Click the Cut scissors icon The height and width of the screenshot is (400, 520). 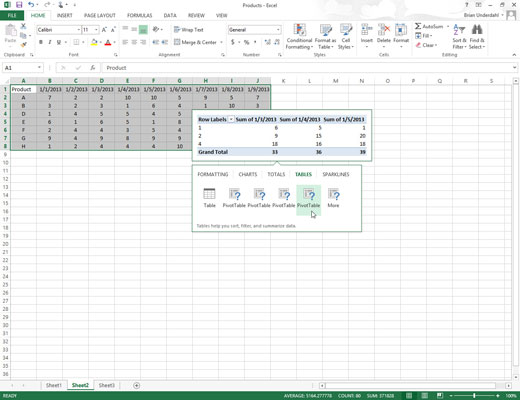[x=23, y=26]
